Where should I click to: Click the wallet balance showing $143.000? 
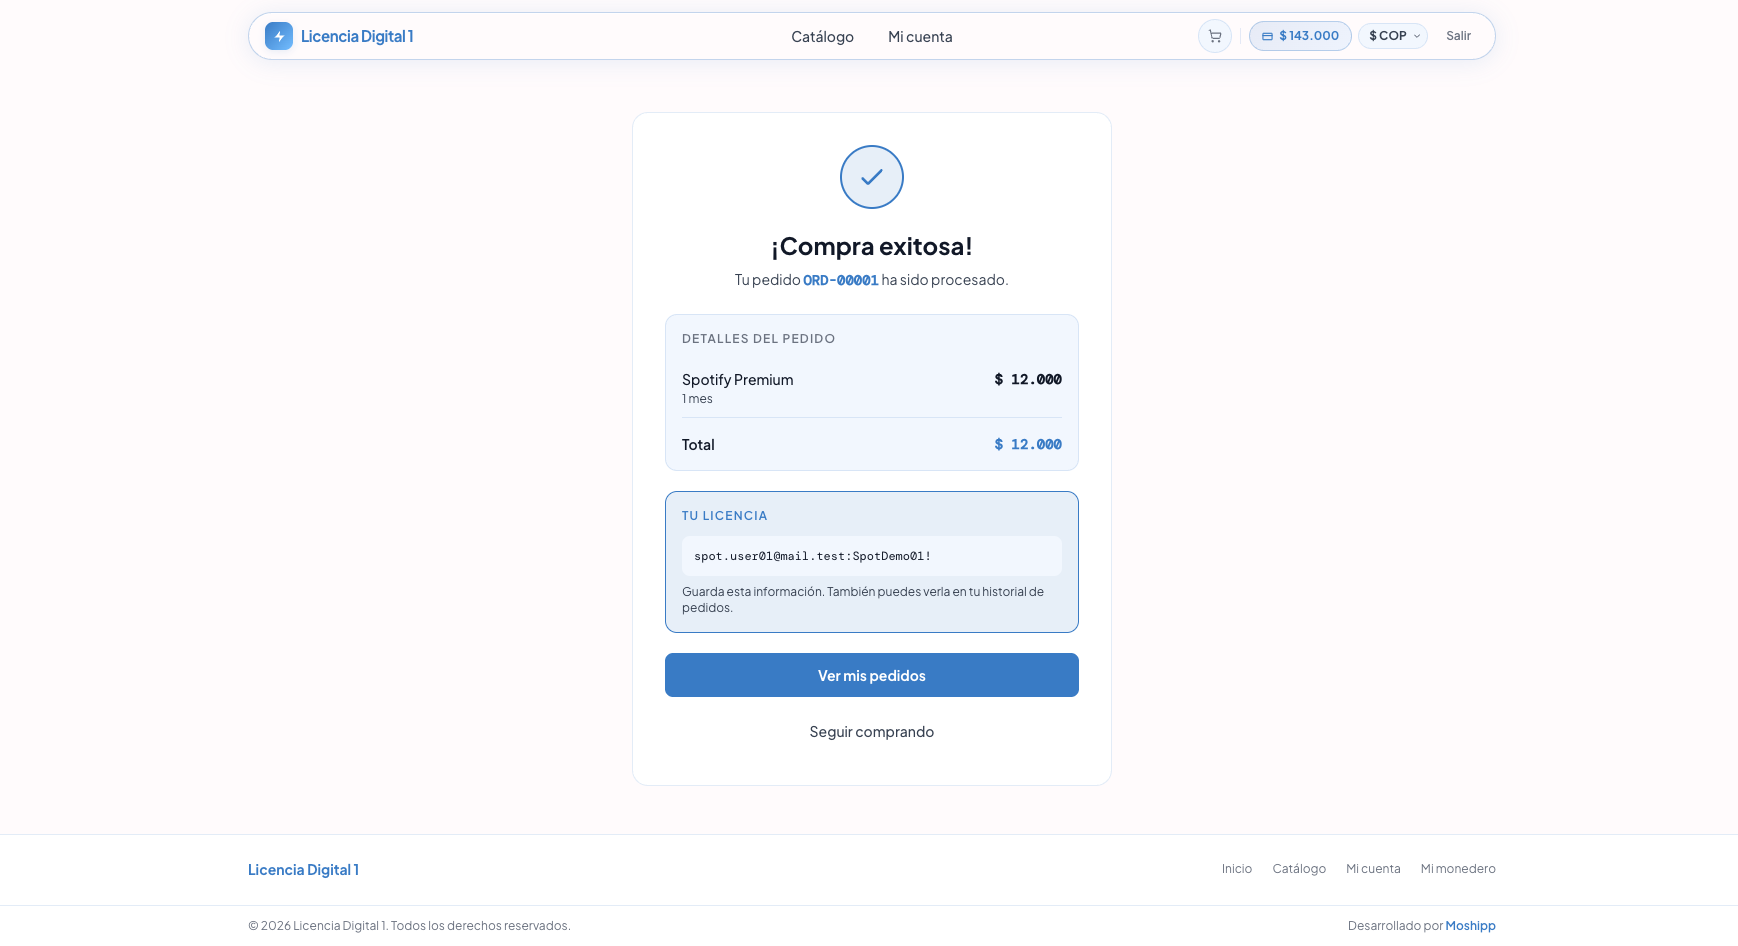click(x=1299, y=35)
